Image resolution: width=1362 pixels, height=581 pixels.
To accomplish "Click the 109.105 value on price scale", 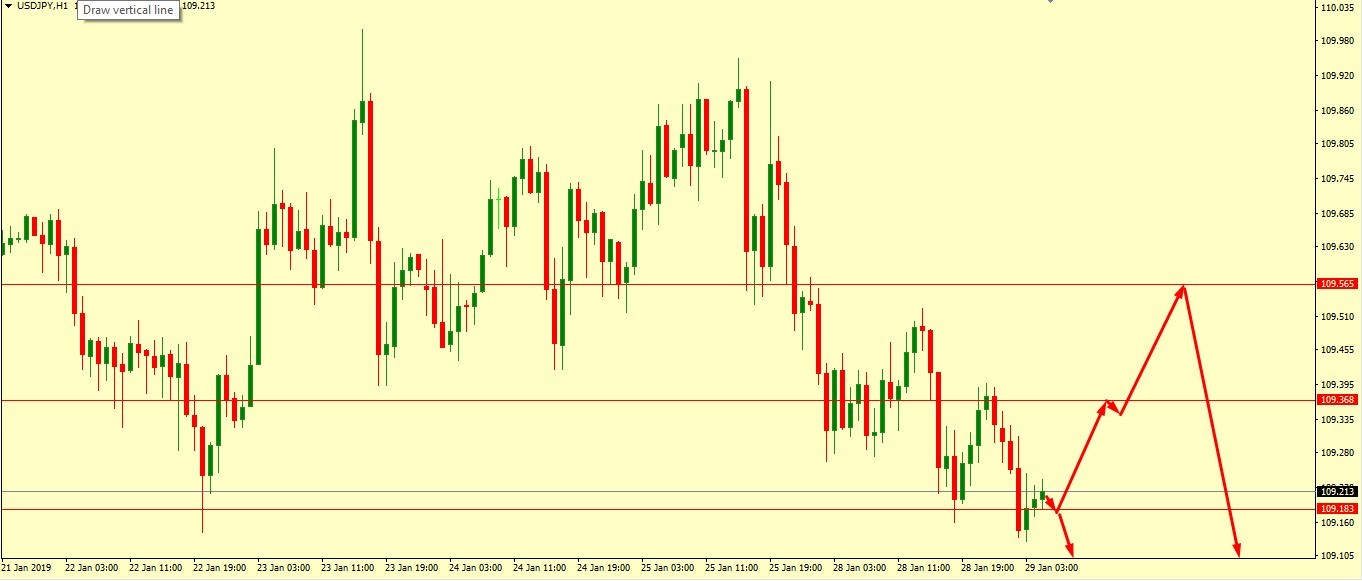I will tap(1337, 556).
